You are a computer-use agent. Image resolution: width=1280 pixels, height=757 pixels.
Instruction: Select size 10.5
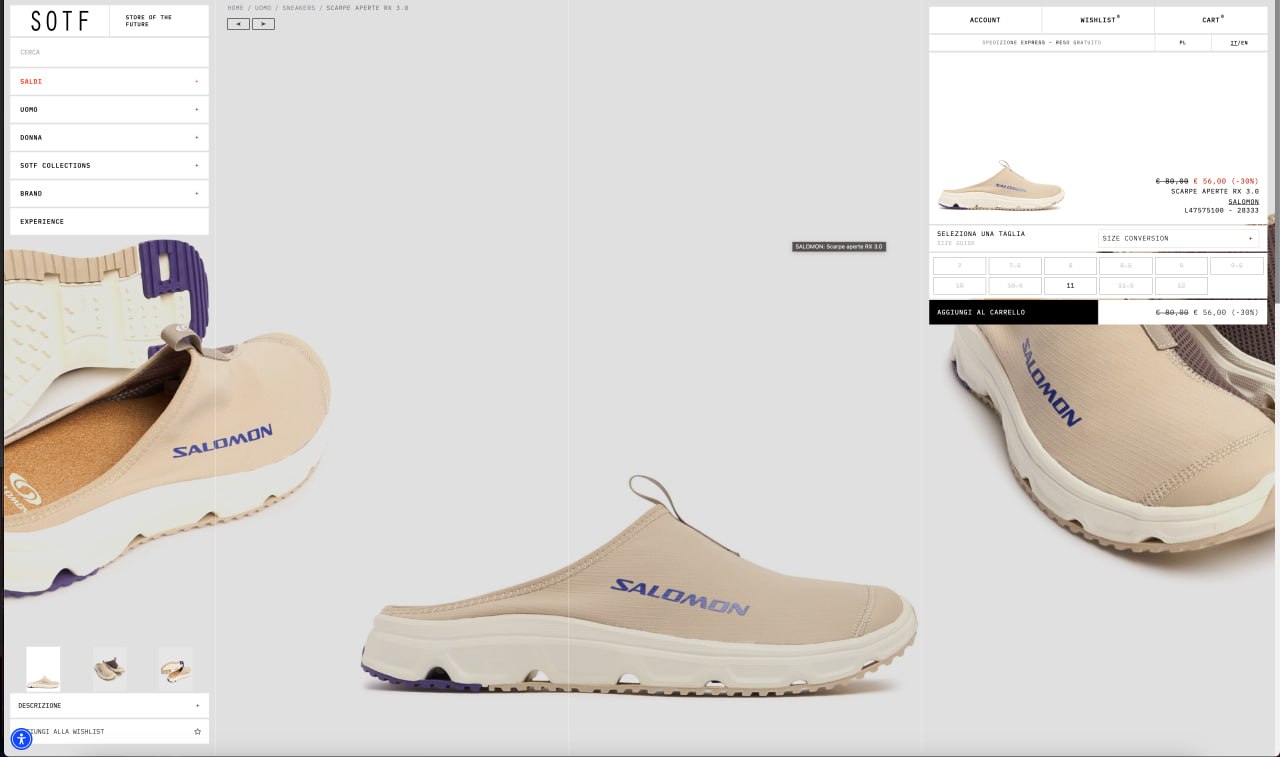[1015, 286]
